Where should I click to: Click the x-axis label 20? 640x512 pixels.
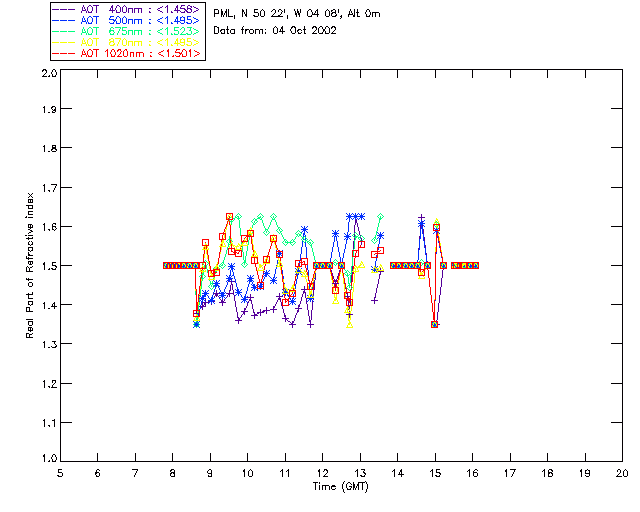click(x=622, y=473)
